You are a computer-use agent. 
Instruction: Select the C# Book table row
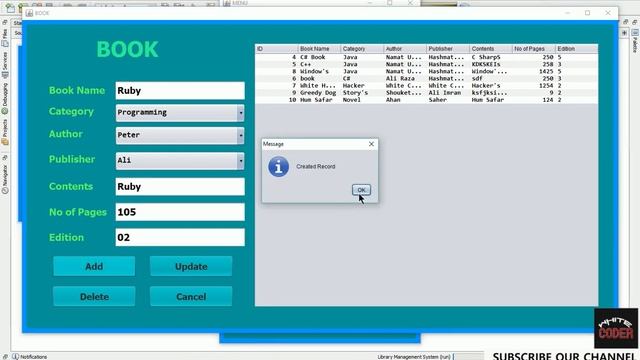coord(427,57)
